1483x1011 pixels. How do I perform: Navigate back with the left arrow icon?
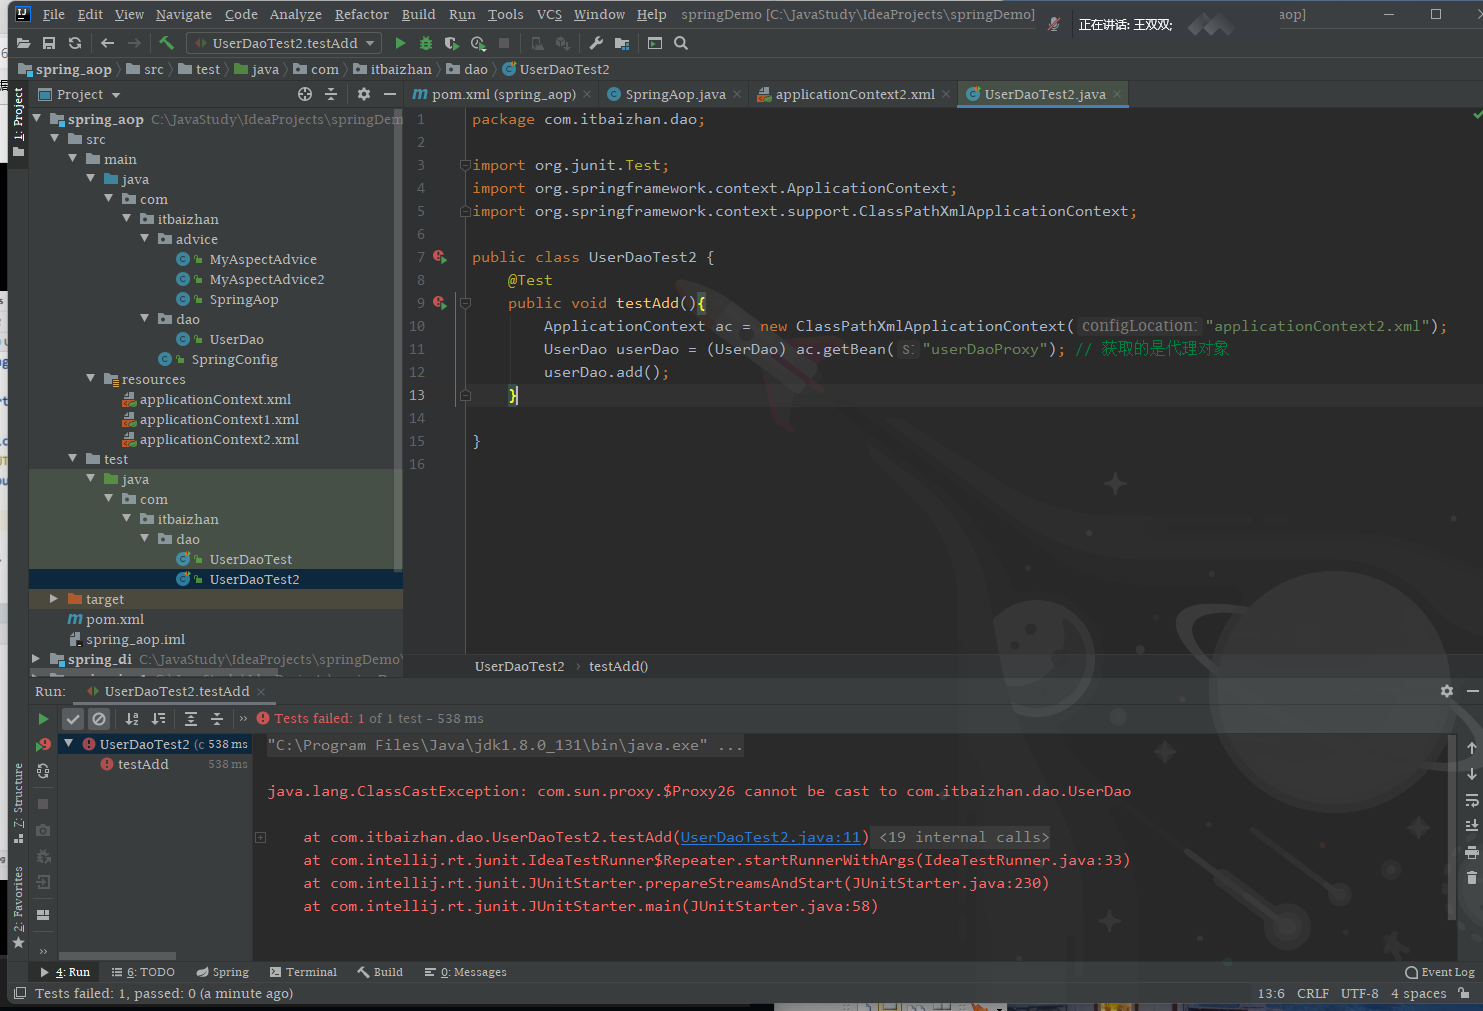pyautogui.click(x=108, y=43)
